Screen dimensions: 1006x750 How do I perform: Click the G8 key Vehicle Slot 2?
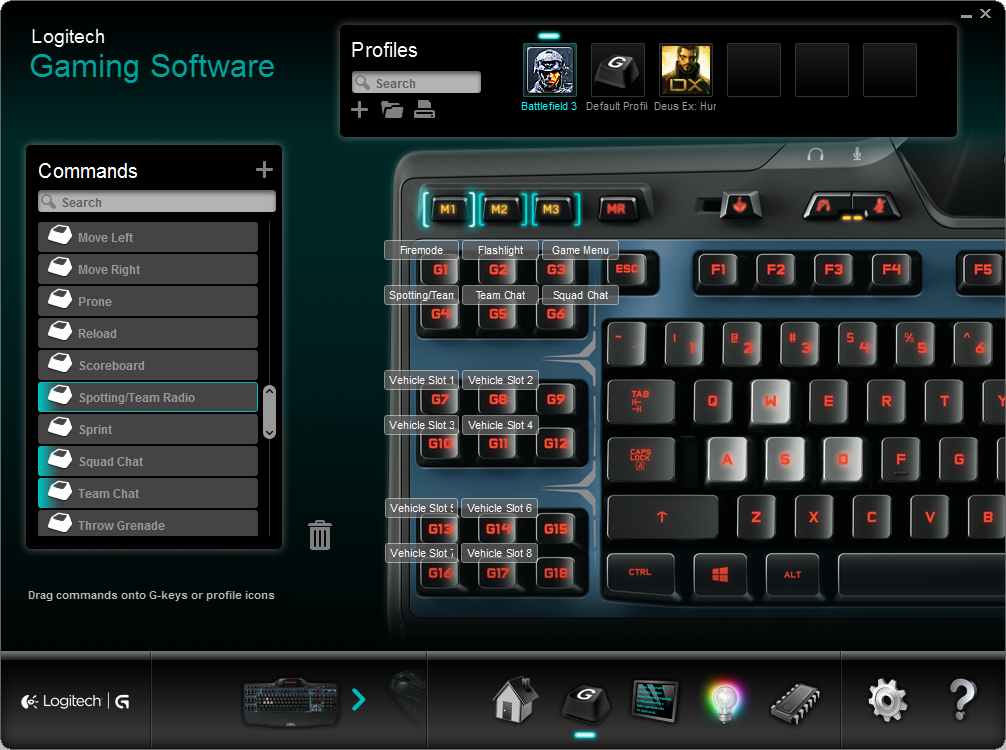pos(498,399)
